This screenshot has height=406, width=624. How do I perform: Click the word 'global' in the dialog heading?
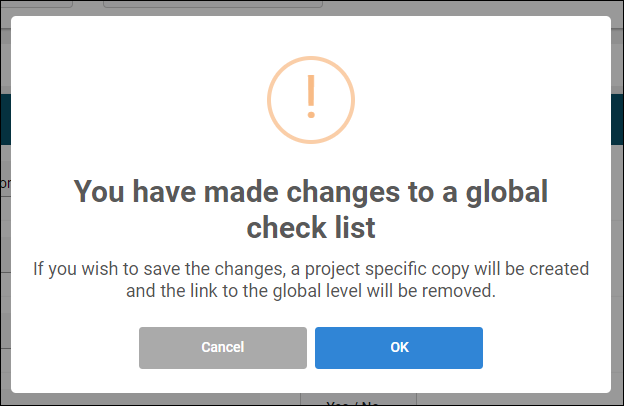(507, 192)
